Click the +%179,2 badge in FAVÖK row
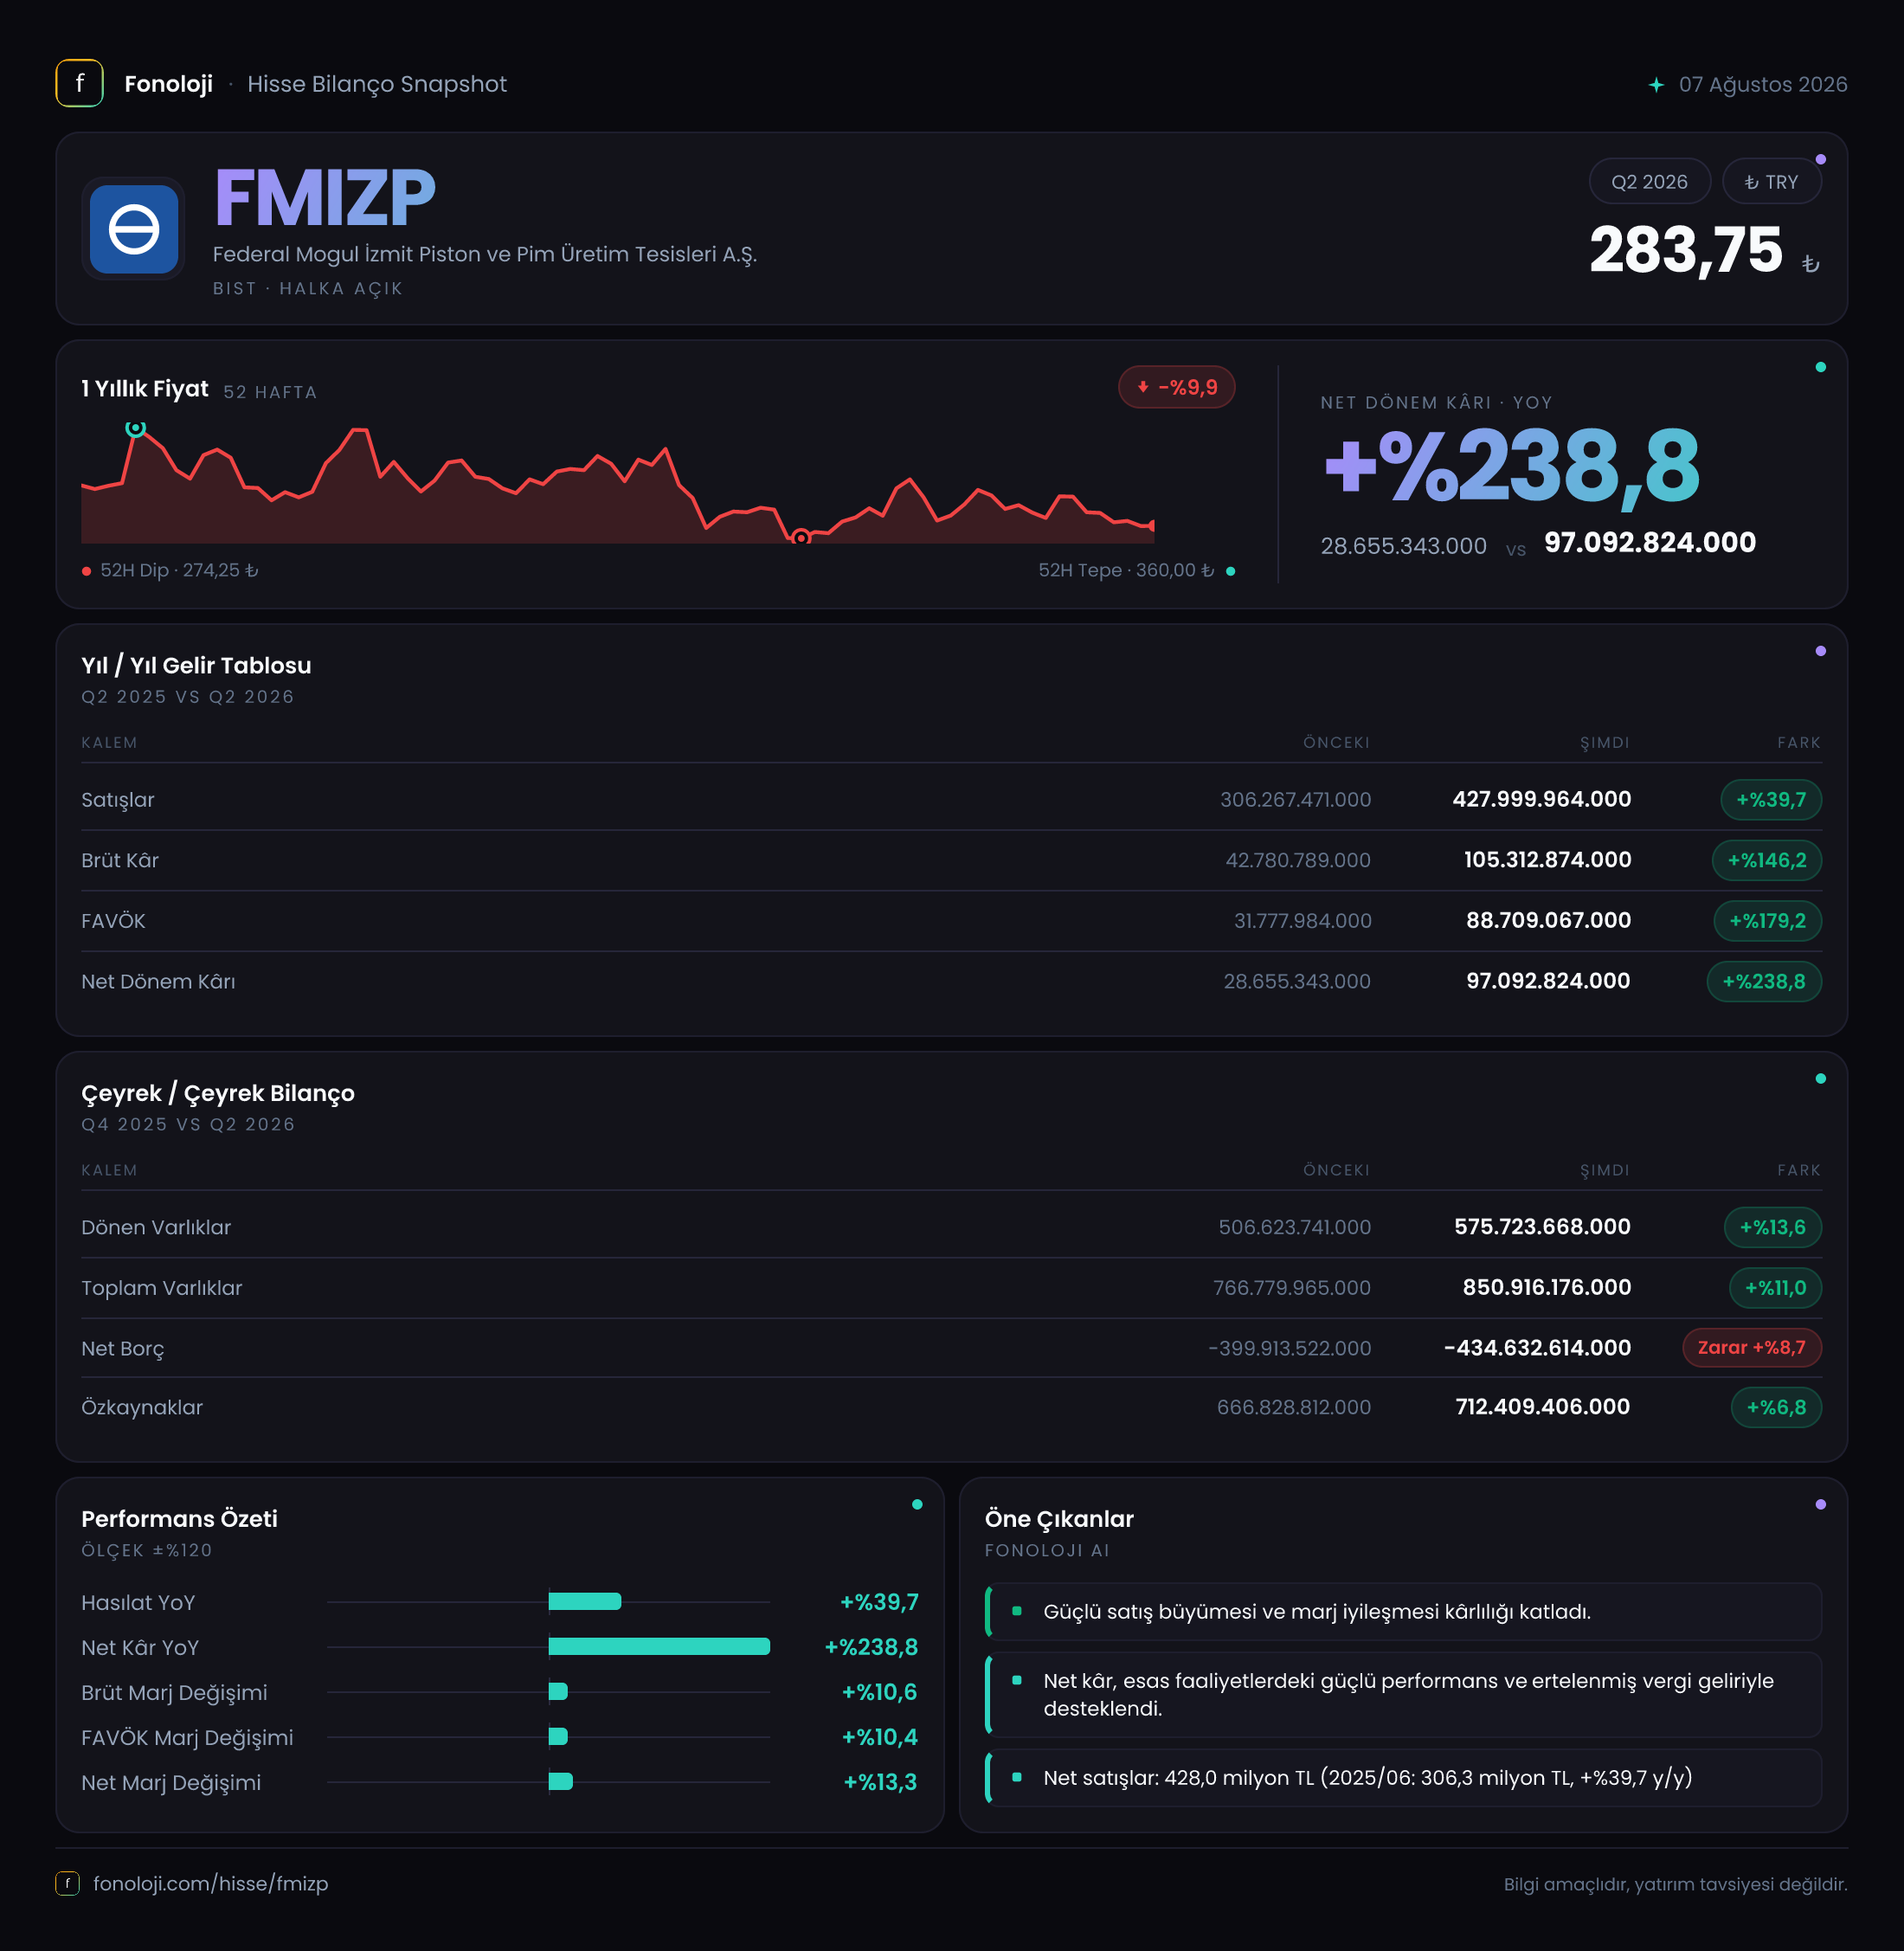Image resolution: width=1904 pixels, height=1951 pixels. [x=1768, y=920]
